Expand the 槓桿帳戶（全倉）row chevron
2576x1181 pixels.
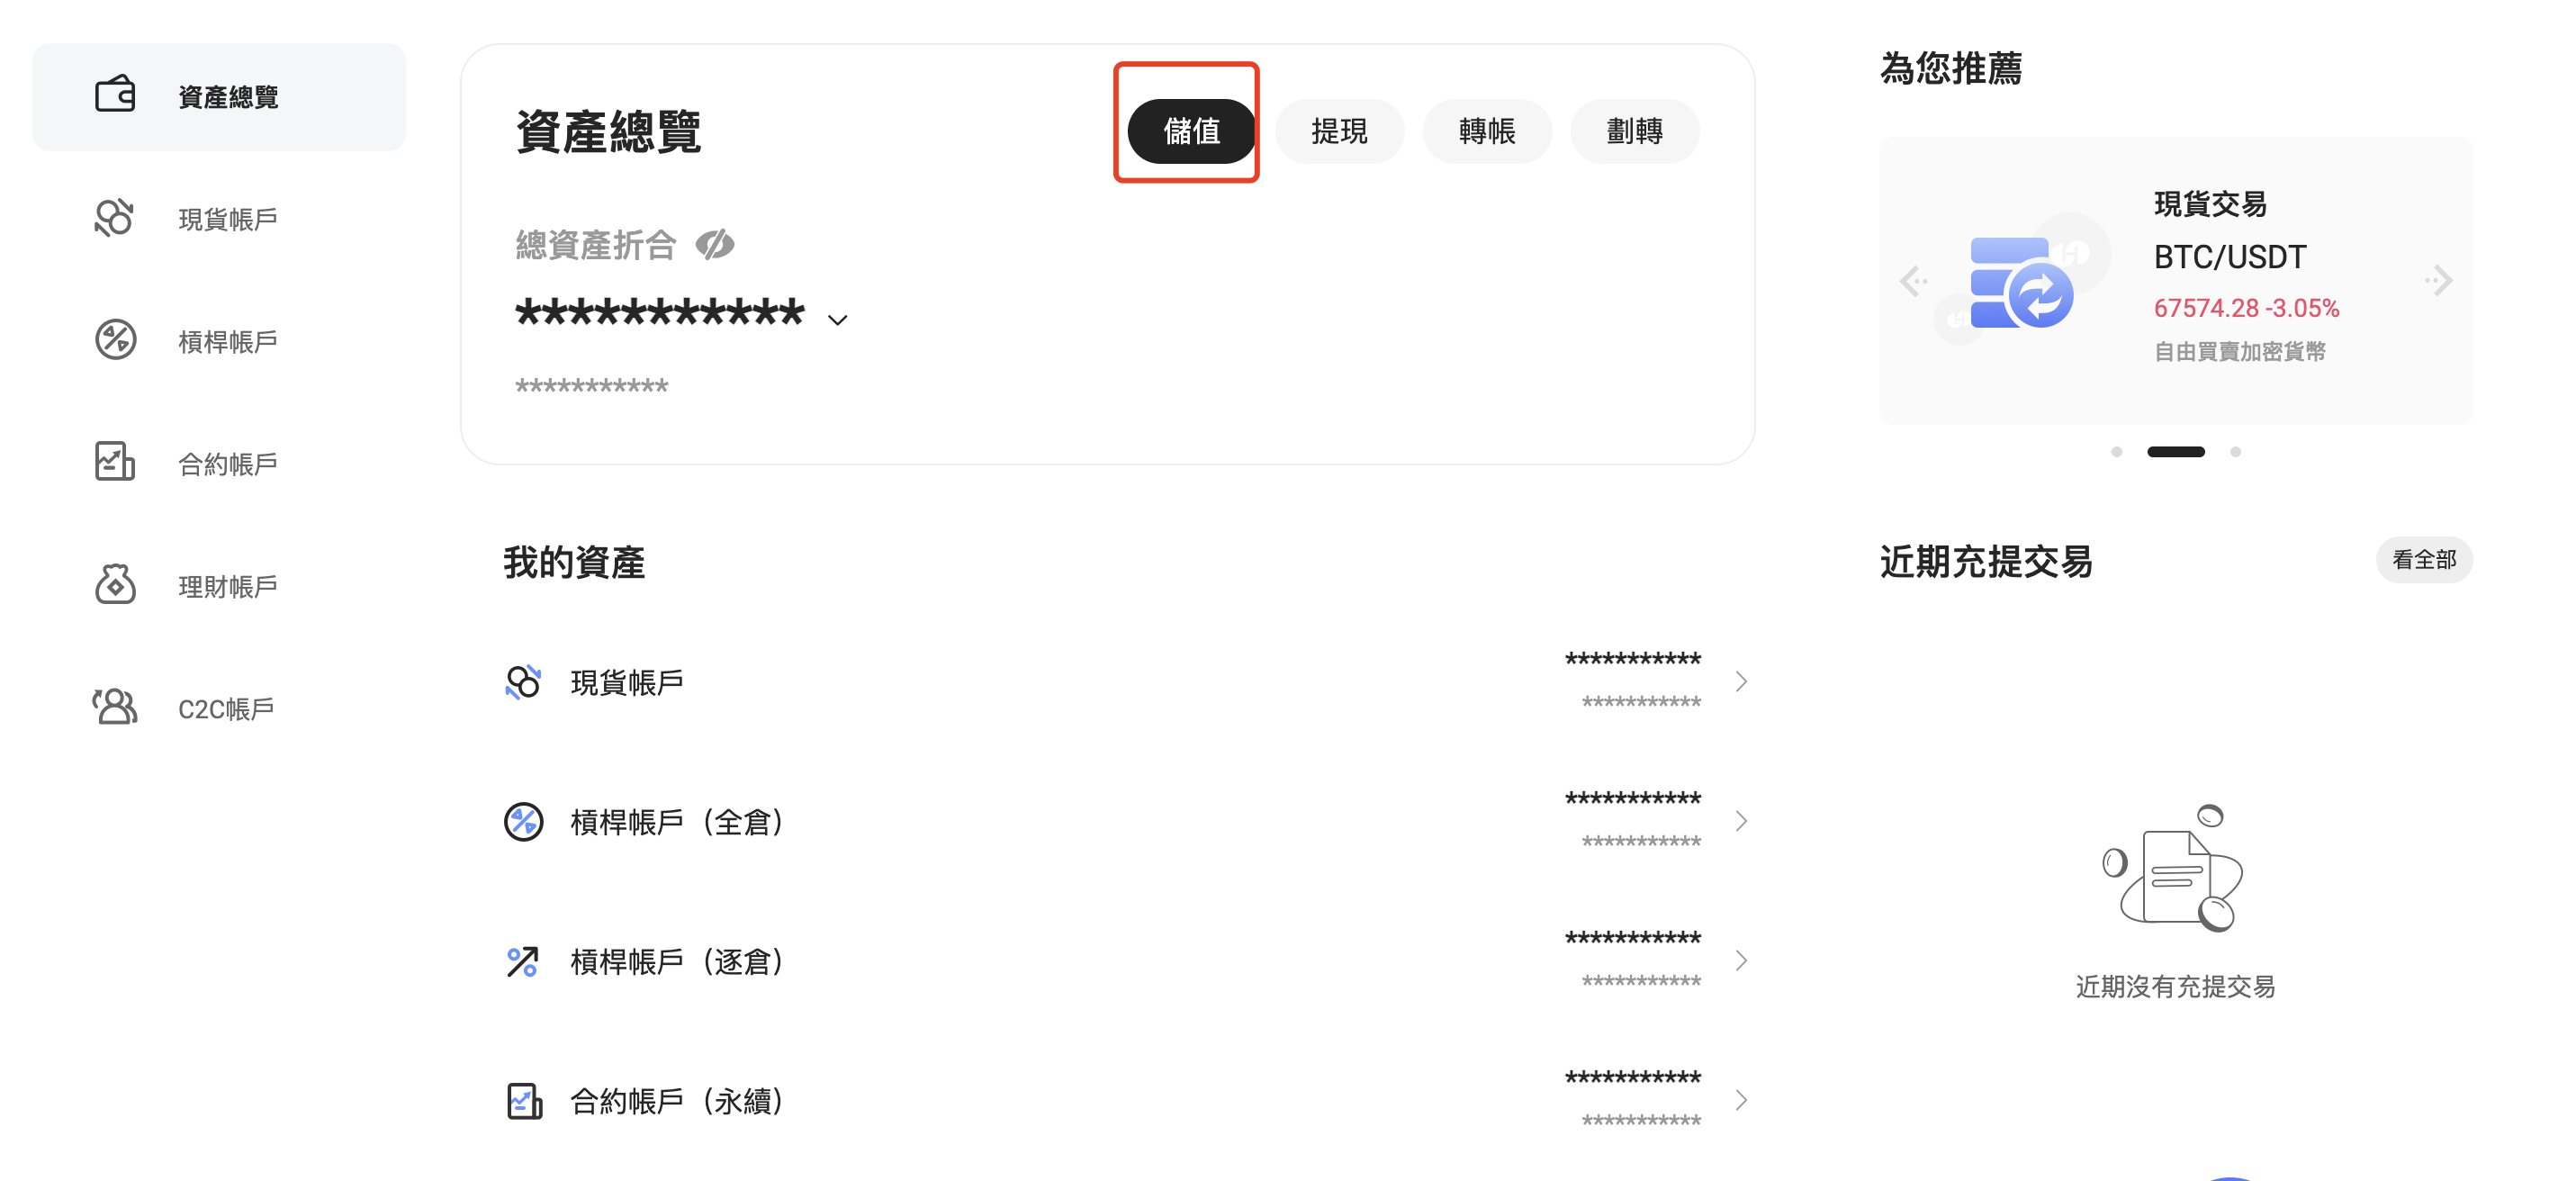pyautogui.click(x=1741, y=821)
